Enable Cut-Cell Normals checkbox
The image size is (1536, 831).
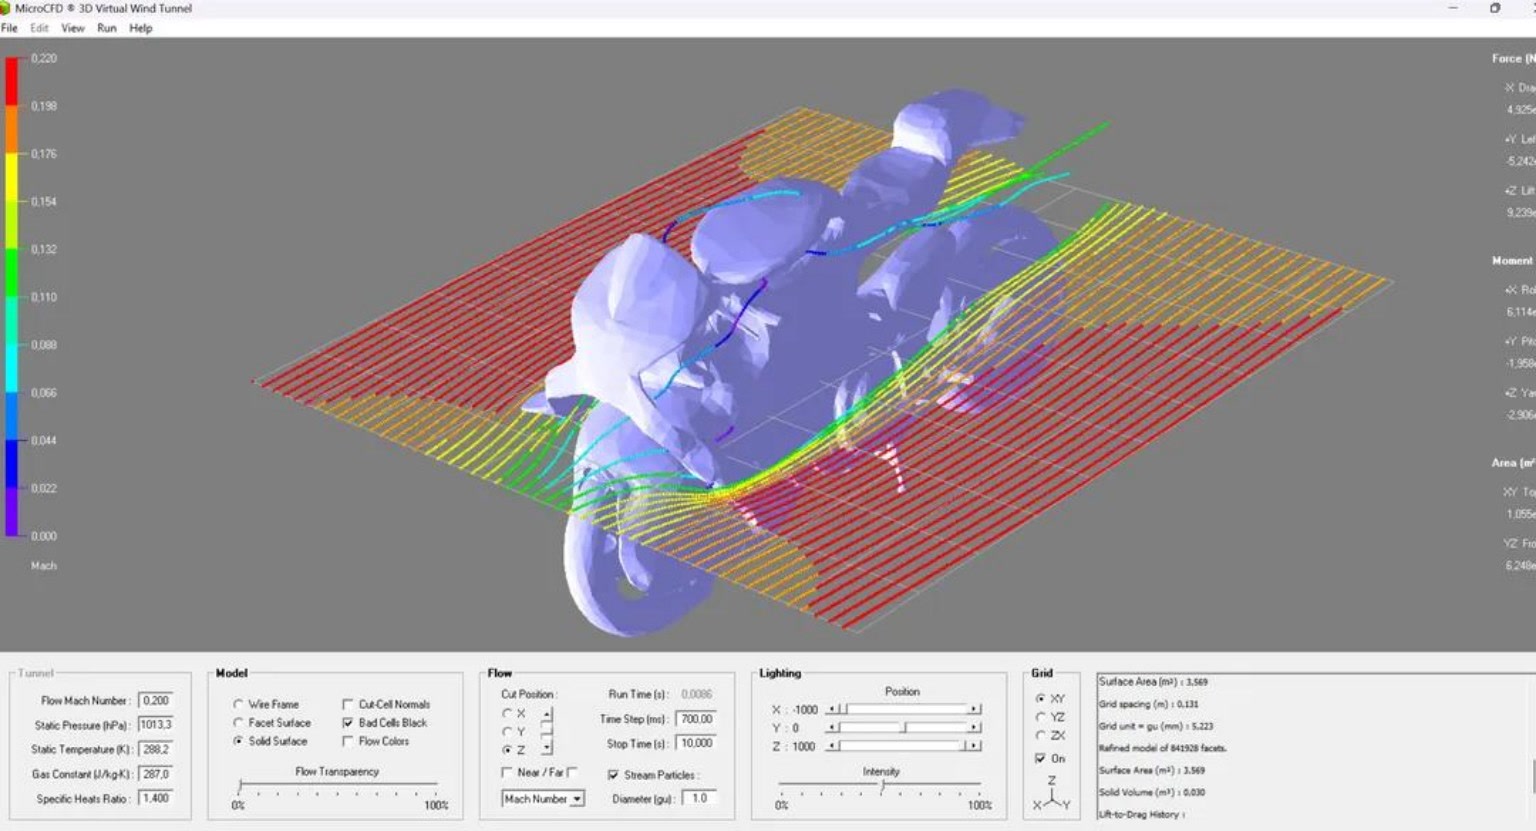point(347,705)
